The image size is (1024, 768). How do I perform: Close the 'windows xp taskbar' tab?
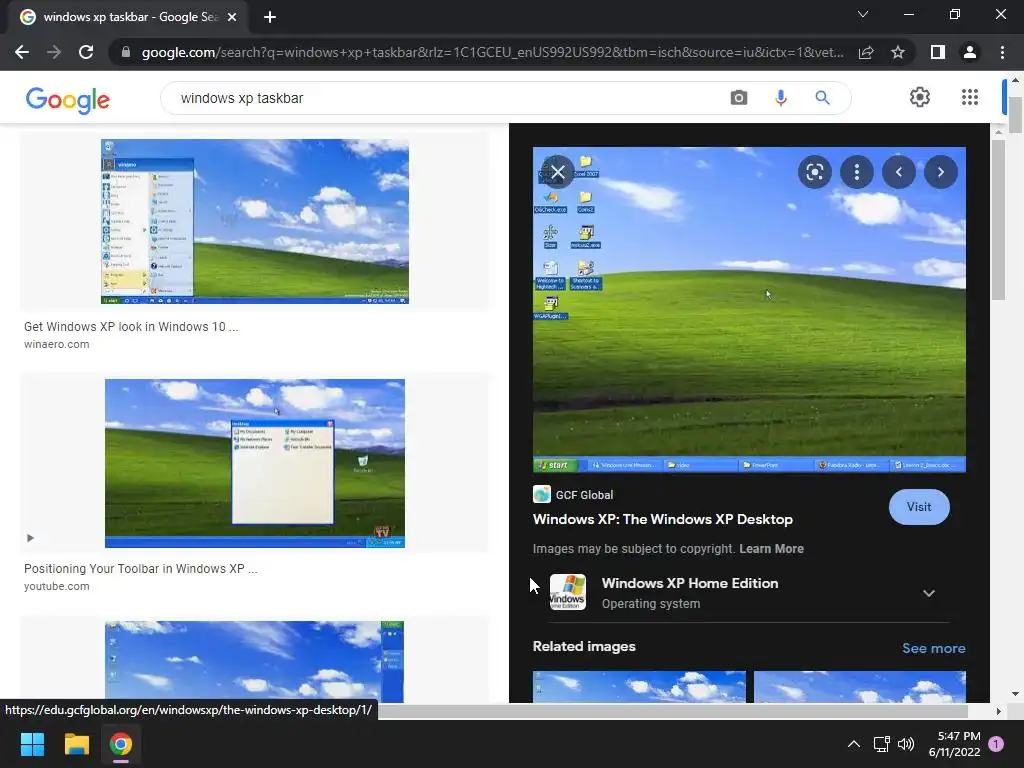tap(232, 17)
